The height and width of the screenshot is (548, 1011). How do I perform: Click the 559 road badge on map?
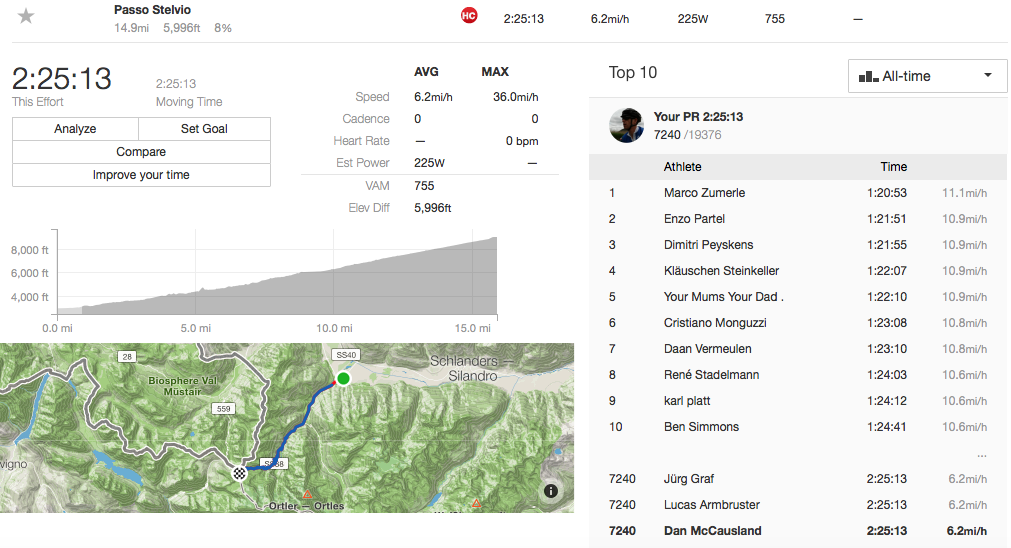[222, 409]
